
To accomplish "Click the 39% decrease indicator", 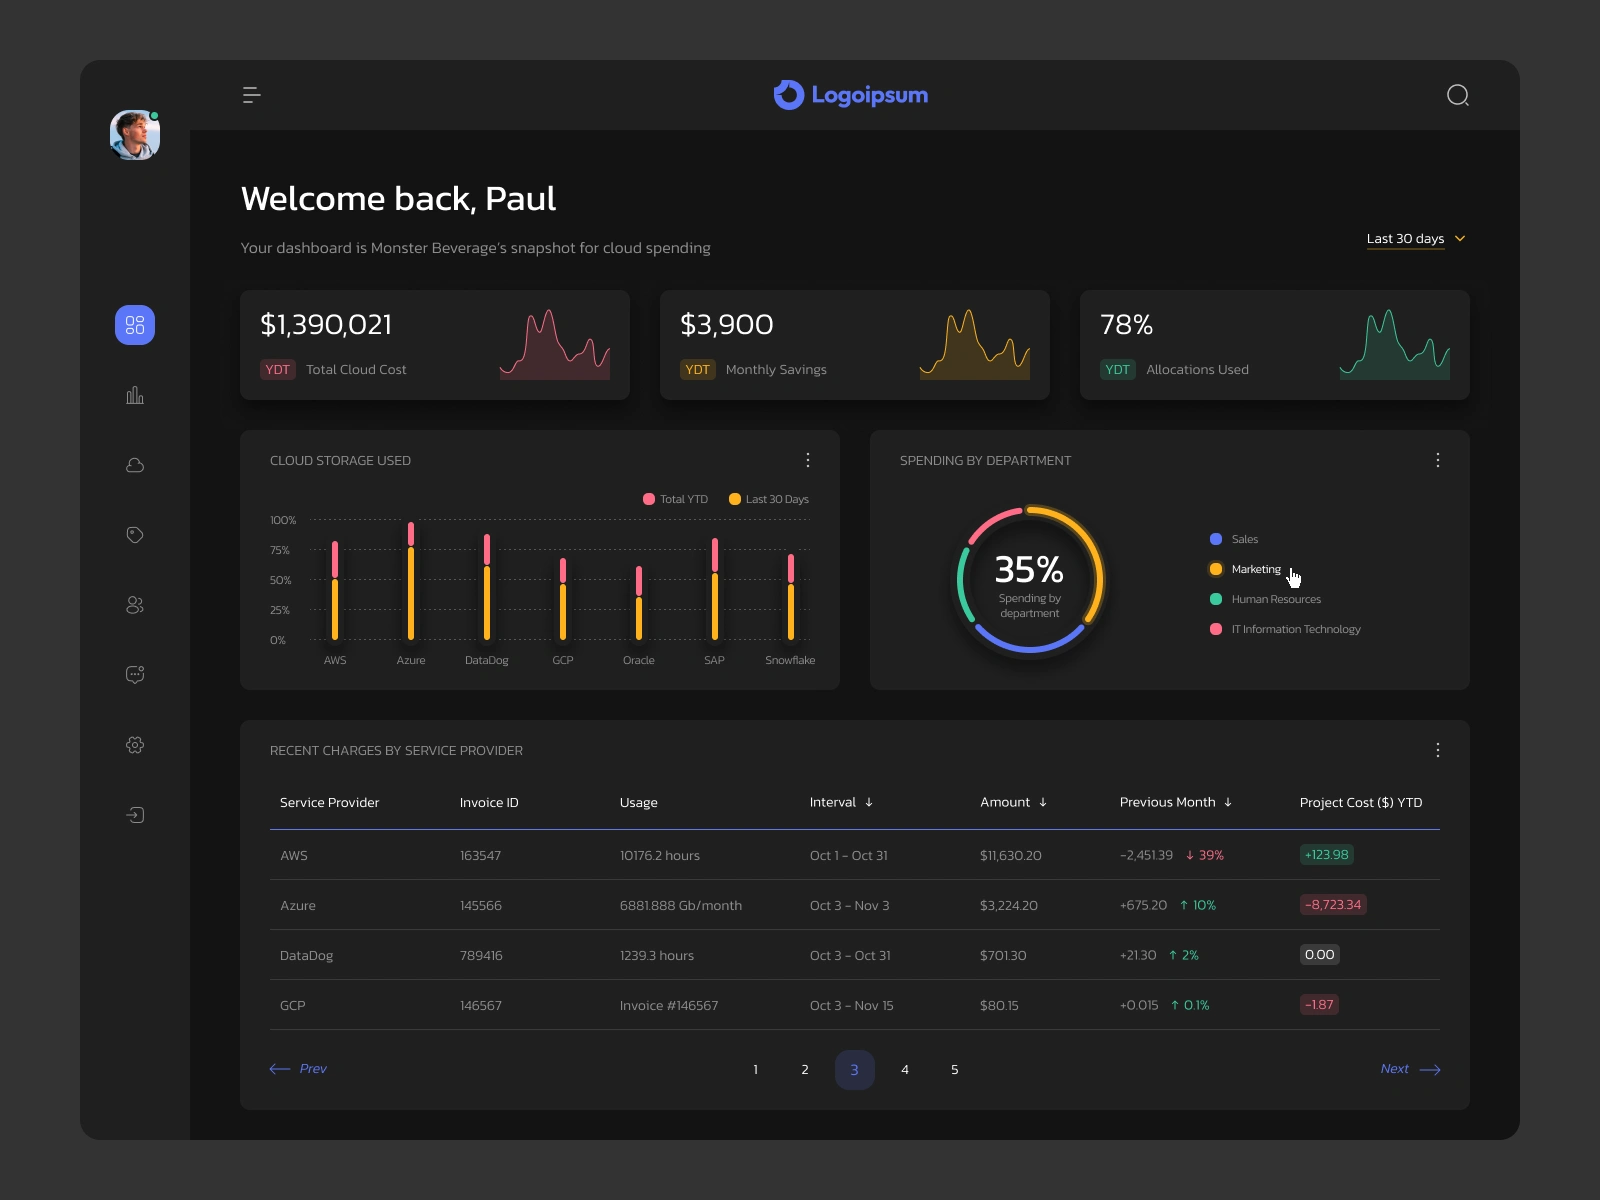I will click(x=1205, y=855).
